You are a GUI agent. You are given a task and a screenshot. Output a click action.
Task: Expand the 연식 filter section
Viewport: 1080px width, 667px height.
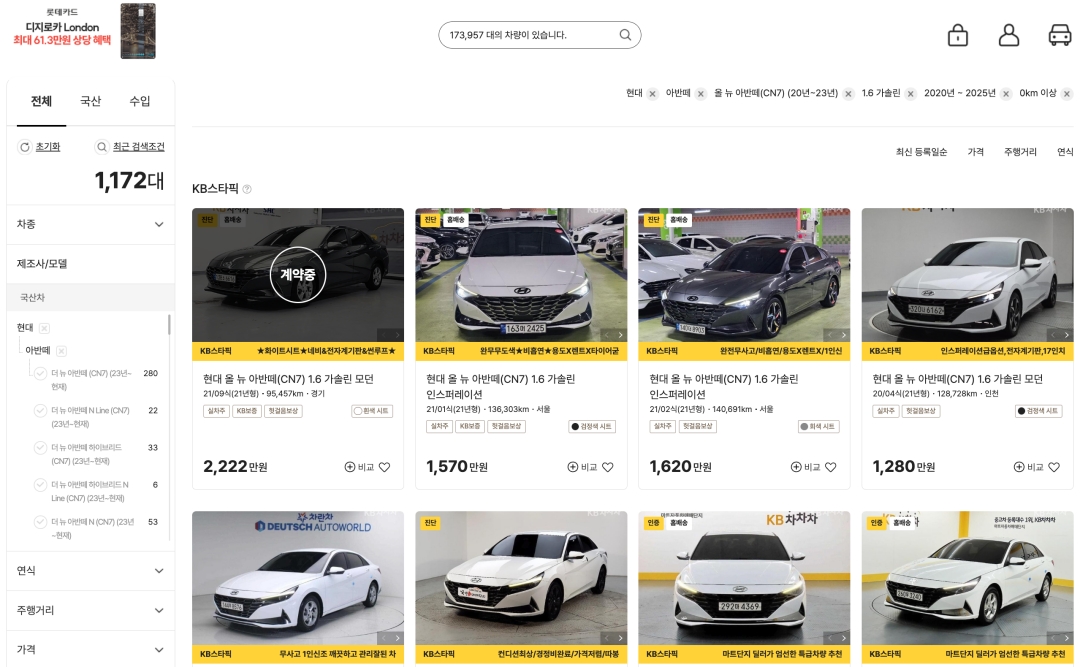click(x=90, y=571)
